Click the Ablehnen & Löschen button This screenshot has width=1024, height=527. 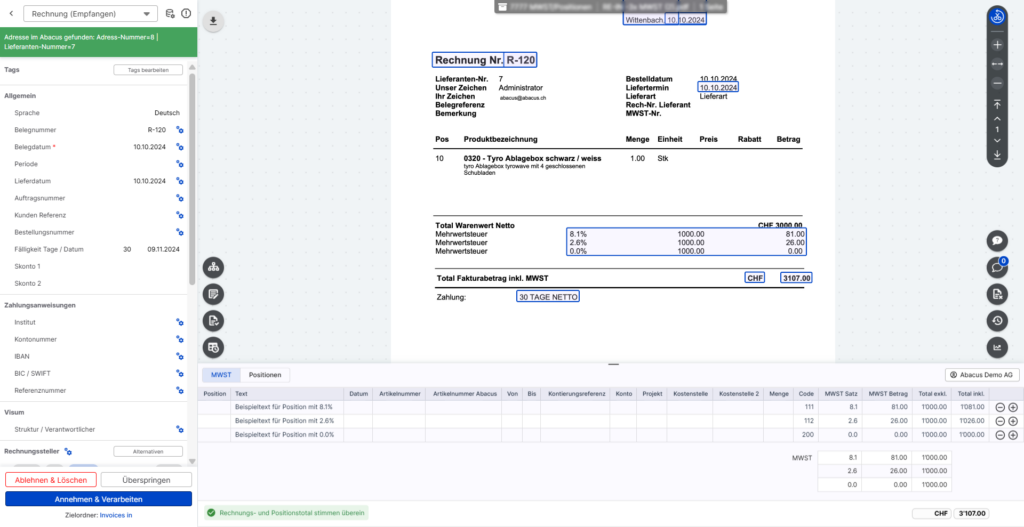50,480
